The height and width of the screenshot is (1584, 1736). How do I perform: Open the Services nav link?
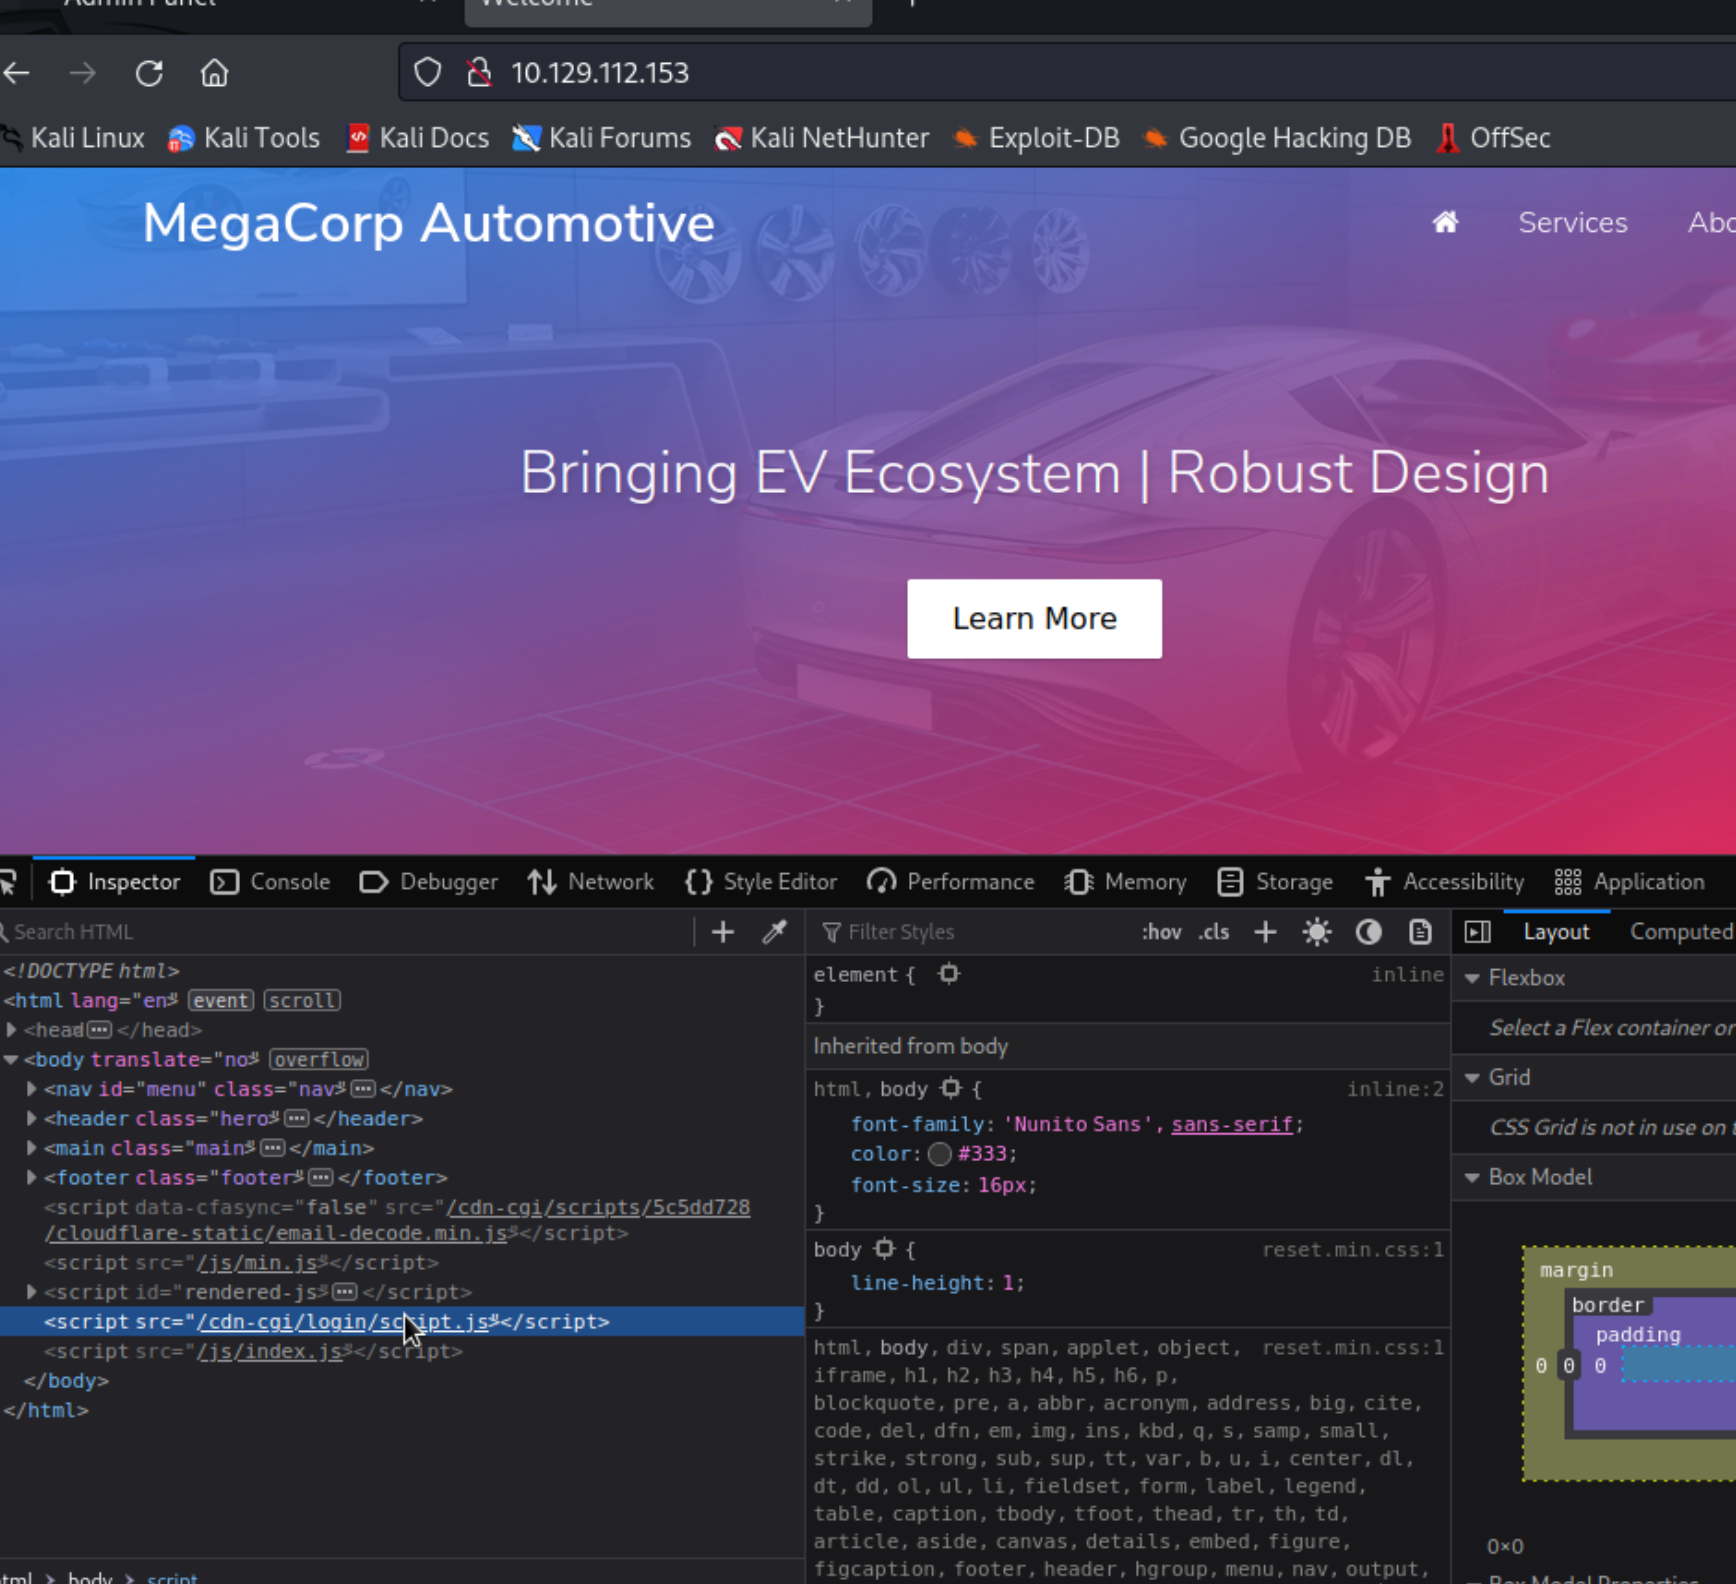(x=1572, y=223)
